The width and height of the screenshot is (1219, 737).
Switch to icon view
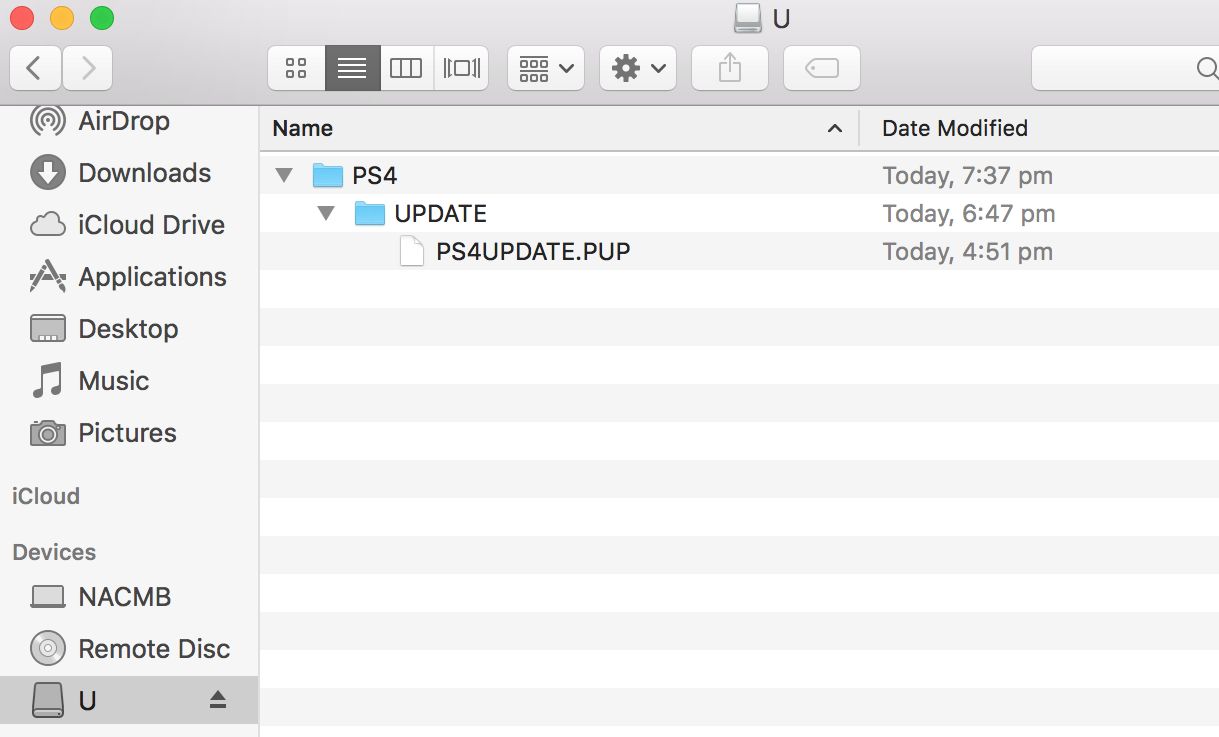click(296, 68)
